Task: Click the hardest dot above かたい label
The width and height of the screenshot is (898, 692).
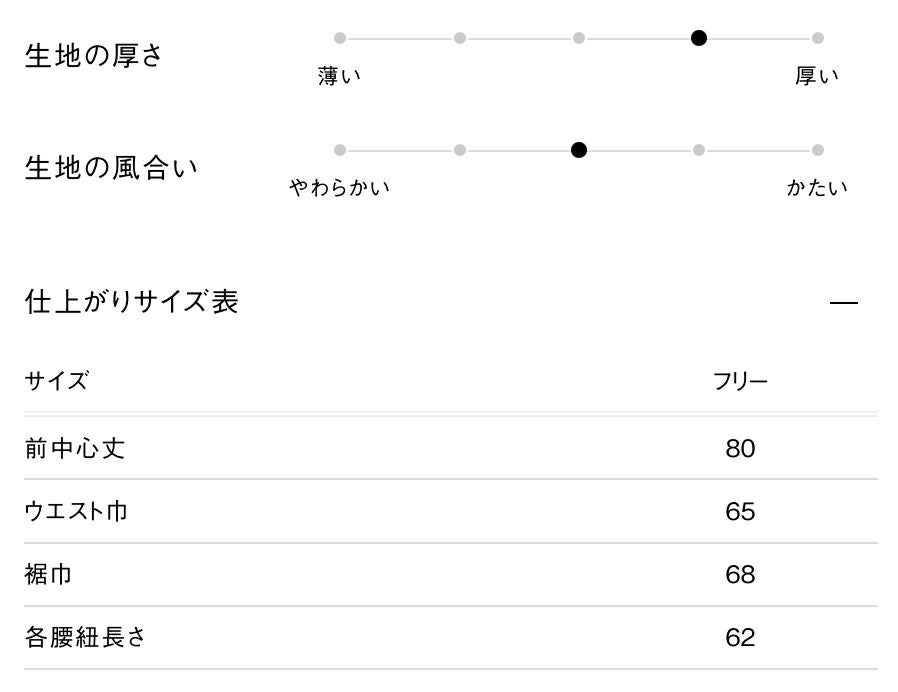Action: pyautogui.click(x=818, y=150)
